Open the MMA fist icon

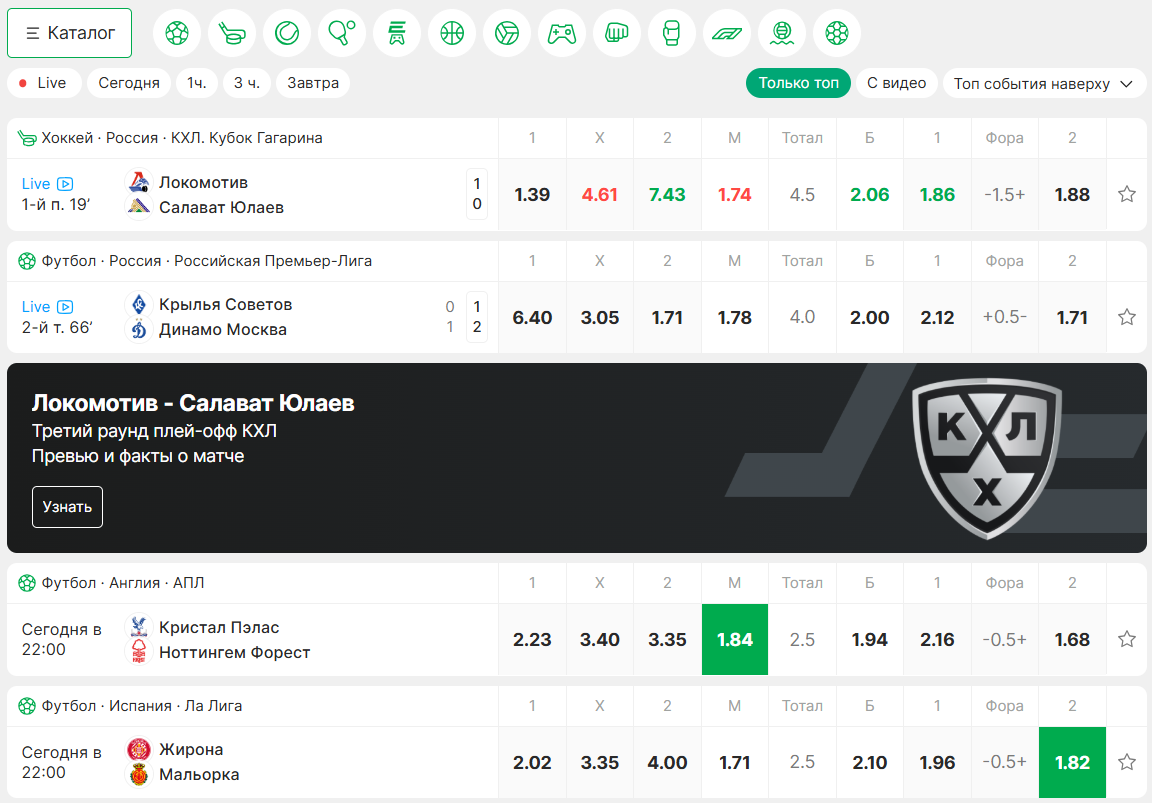point(617,33)
